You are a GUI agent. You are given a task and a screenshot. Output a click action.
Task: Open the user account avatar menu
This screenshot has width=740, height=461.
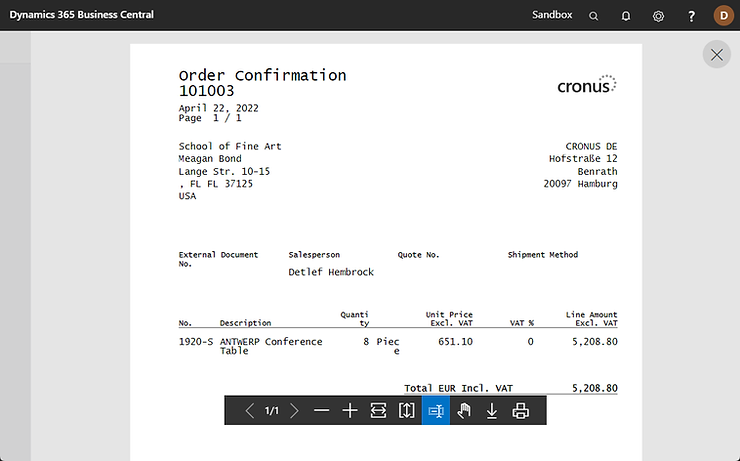(x=723, y=16)
